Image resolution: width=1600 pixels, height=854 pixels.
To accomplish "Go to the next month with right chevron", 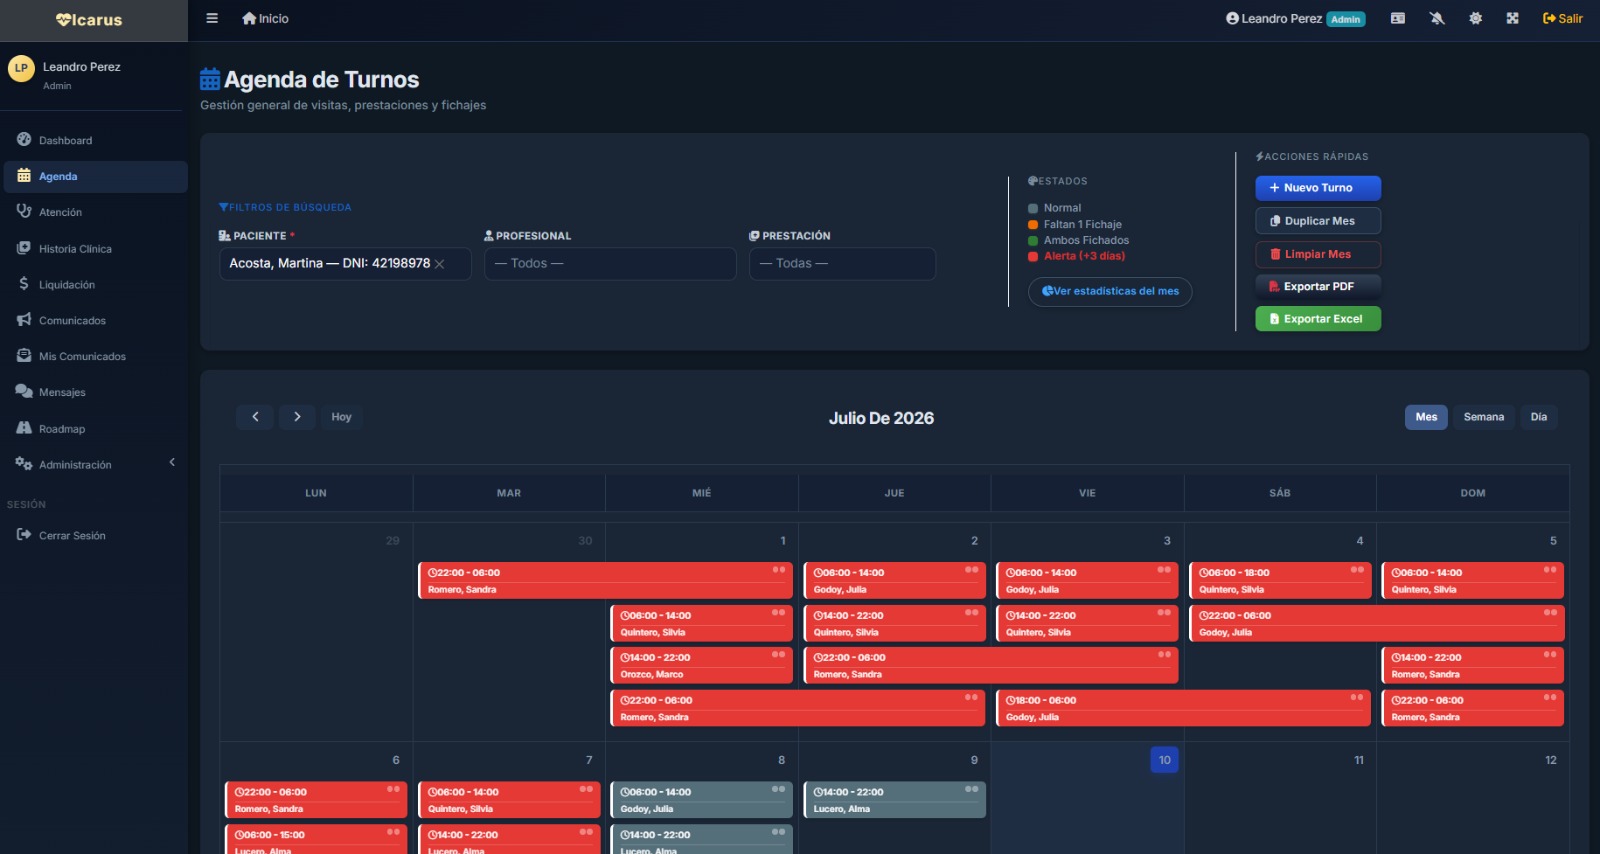I will point(297,417).
